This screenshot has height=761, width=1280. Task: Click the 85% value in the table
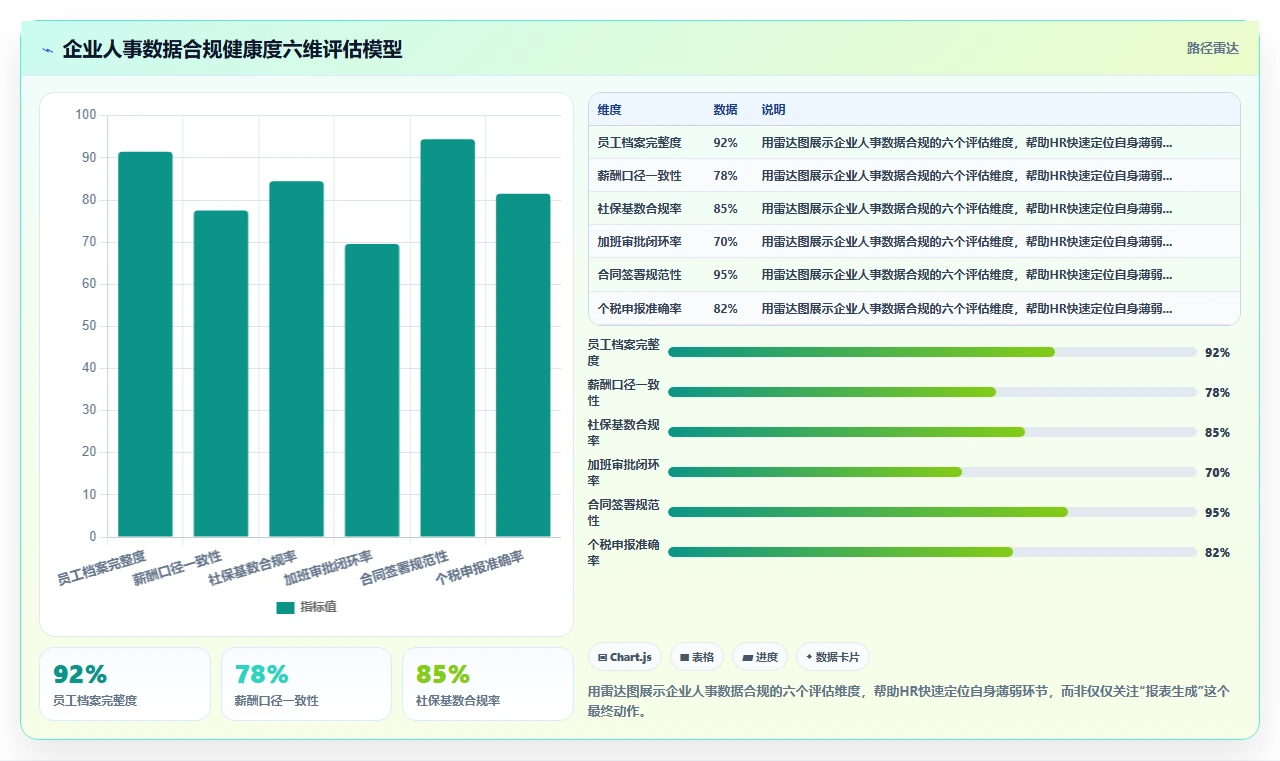(726, 208)
